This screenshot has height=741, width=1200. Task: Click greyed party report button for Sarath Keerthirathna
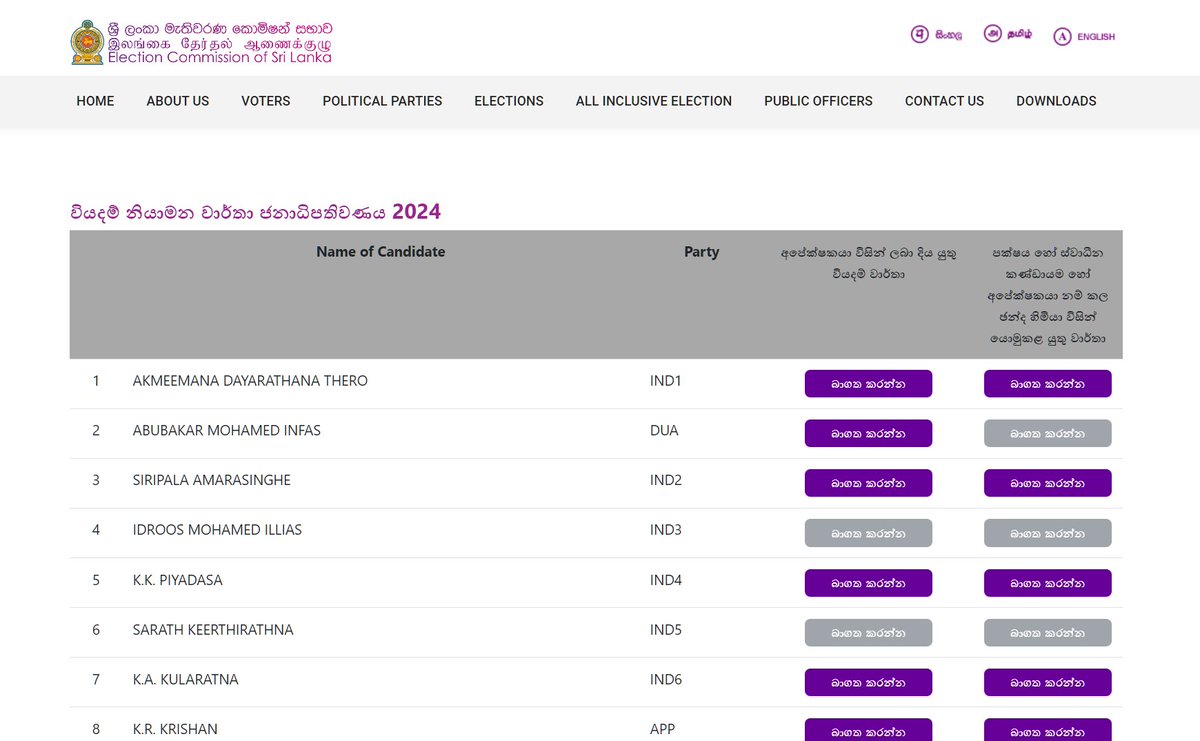1047,633
